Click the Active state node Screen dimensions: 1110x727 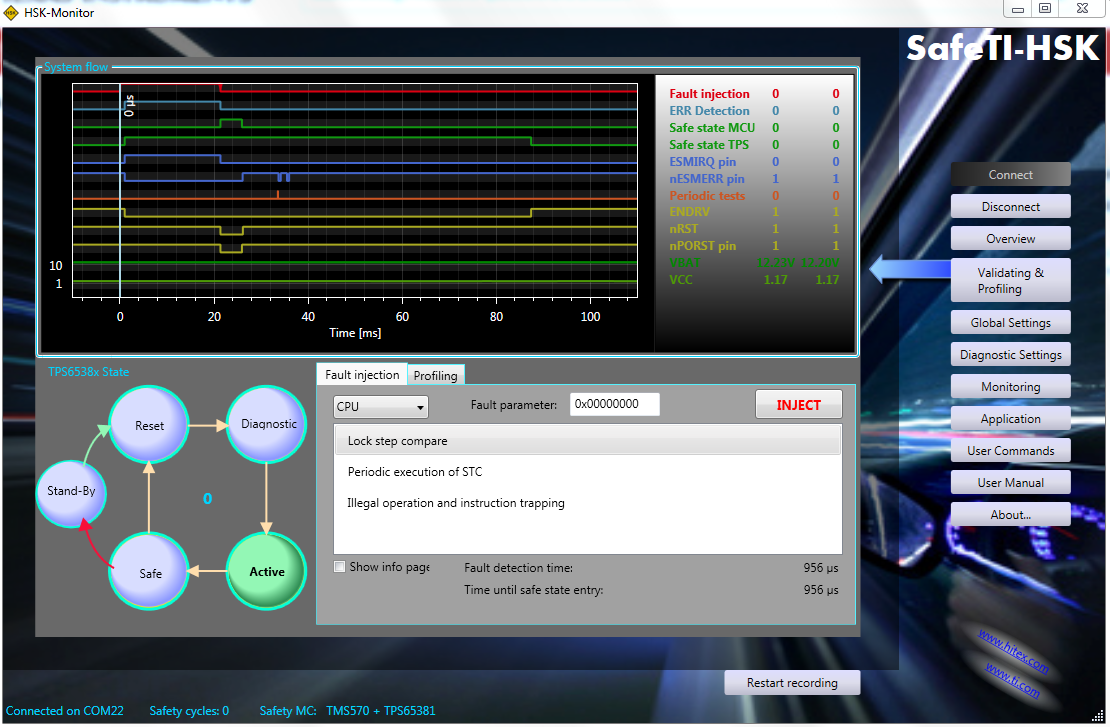(266, 571)
